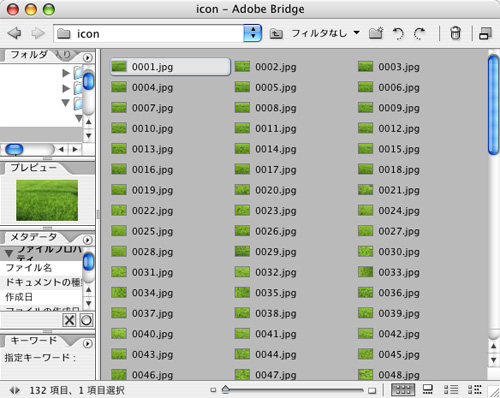Select file 0048.jpg
The width and height of the screenshot is (500, 398).
[x=389, y=375]
